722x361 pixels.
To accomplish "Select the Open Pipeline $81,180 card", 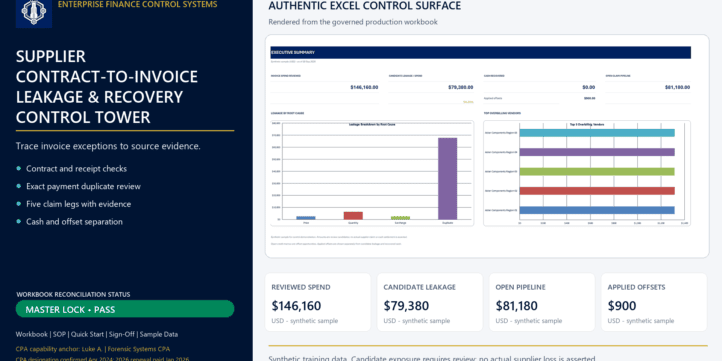I will coord(542,302).
